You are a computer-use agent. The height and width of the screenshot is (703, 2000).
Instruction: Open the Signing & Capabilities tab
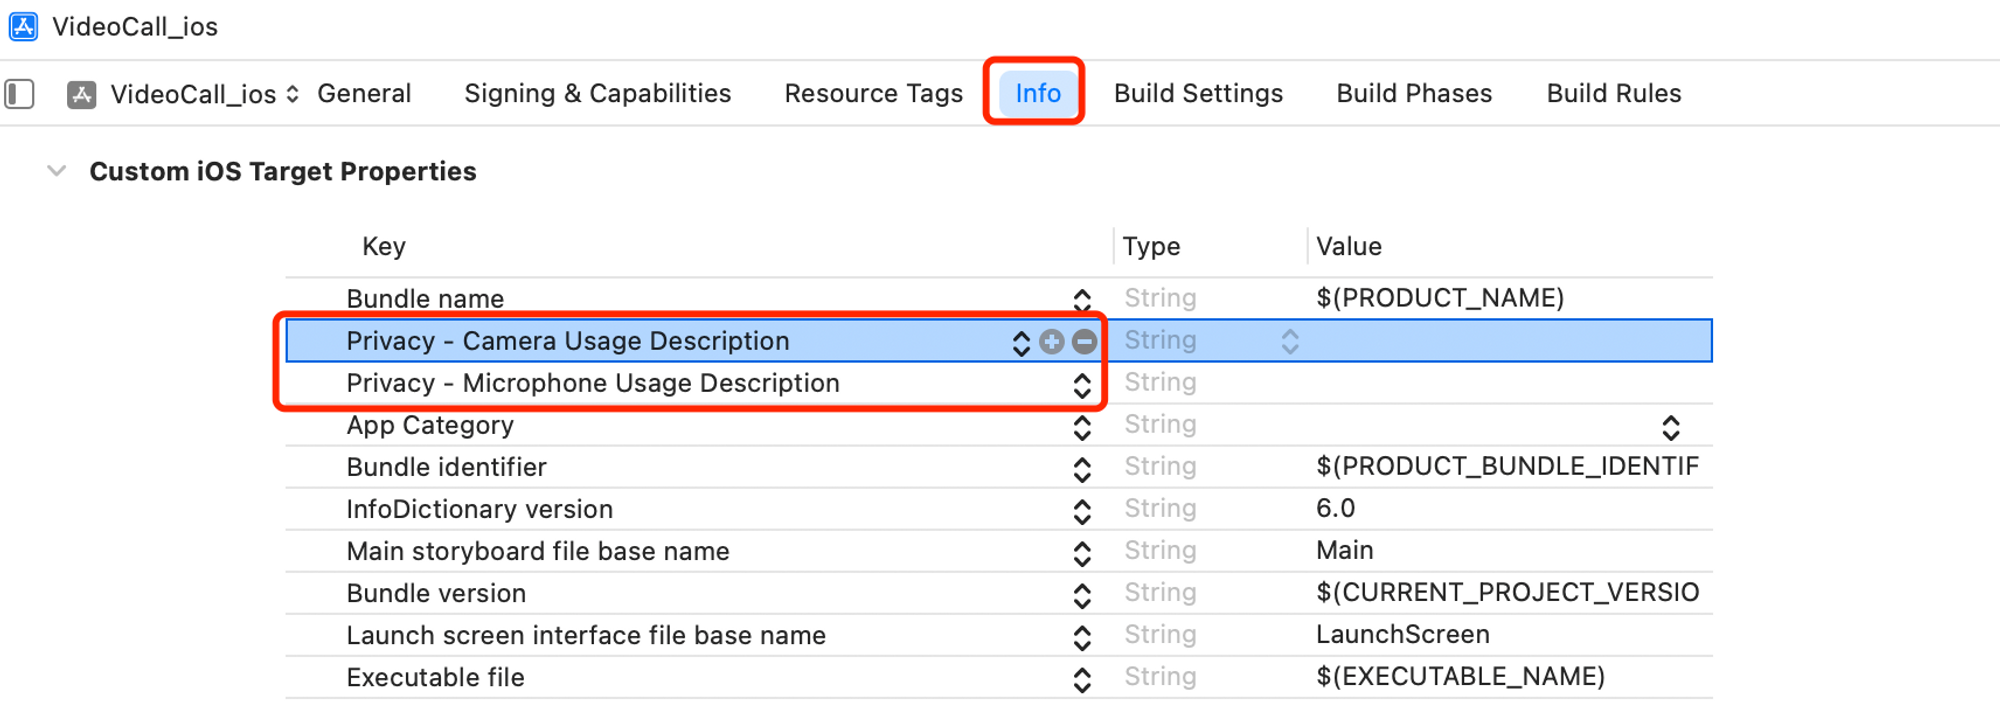click(598, 93)
